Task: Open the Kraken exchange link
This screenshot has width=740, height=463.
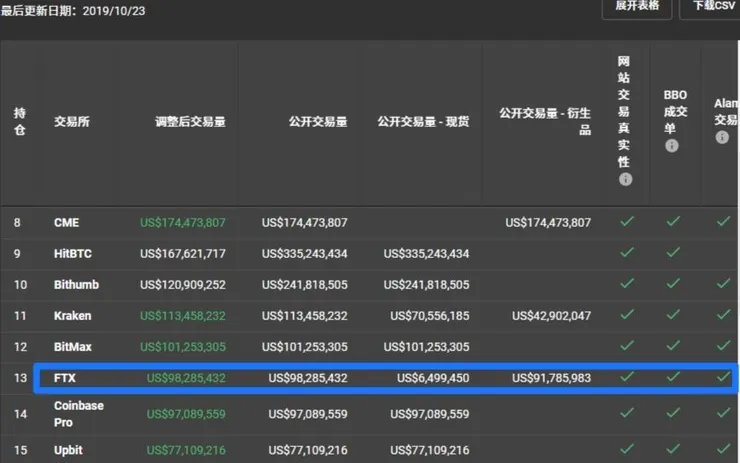Action: pyautogui.click(x=73, y=316)
